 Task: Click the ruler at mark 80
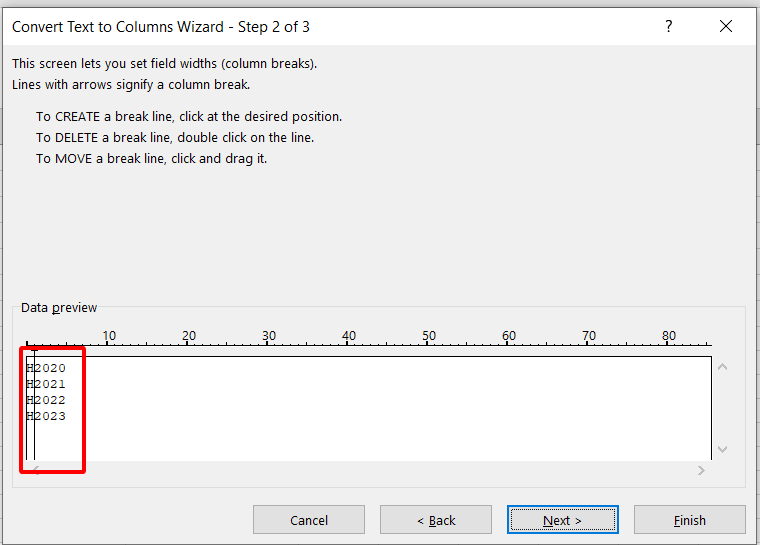tap(666, 345)
